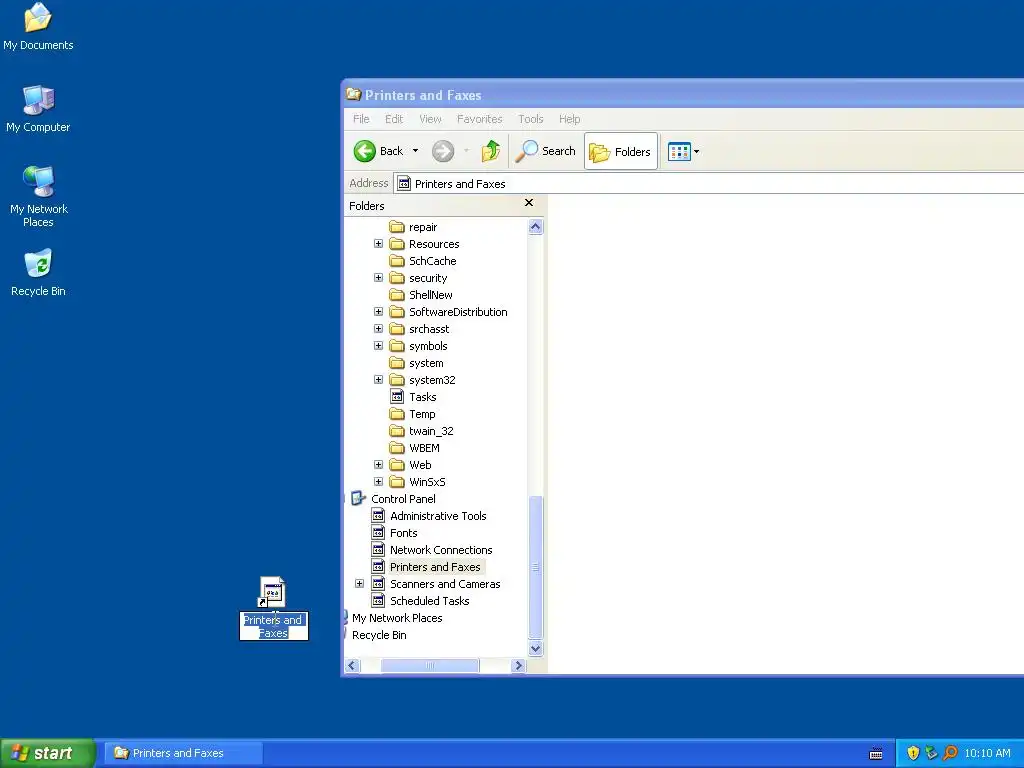This screenshot has width=1024, height=768.
Task: Expand the security folder
Action: tap(378, 278)
